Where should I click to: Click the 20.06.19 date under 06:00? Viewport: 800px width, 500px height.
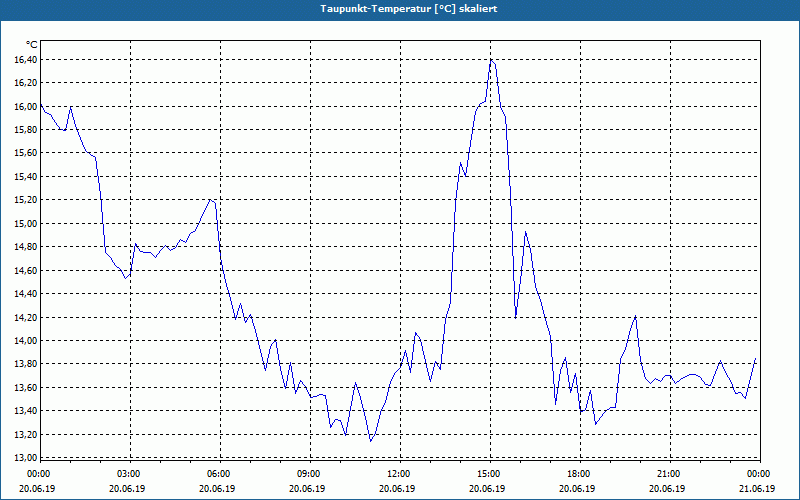click(217, 488)
